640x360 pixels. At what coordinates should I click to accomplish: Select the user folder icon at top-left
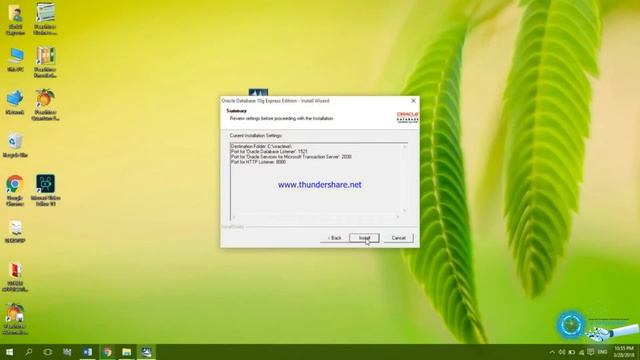pos(16,20)
